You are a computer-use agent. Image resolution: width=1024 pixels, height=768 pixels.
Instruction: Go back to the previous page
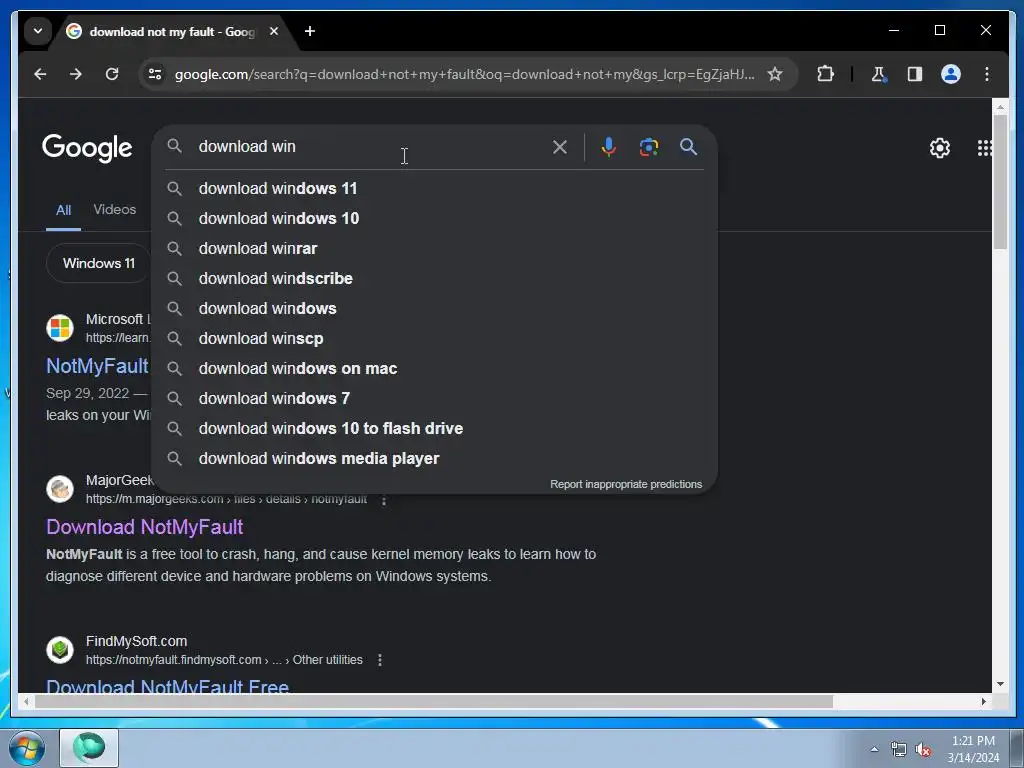[x=40, y=74]
